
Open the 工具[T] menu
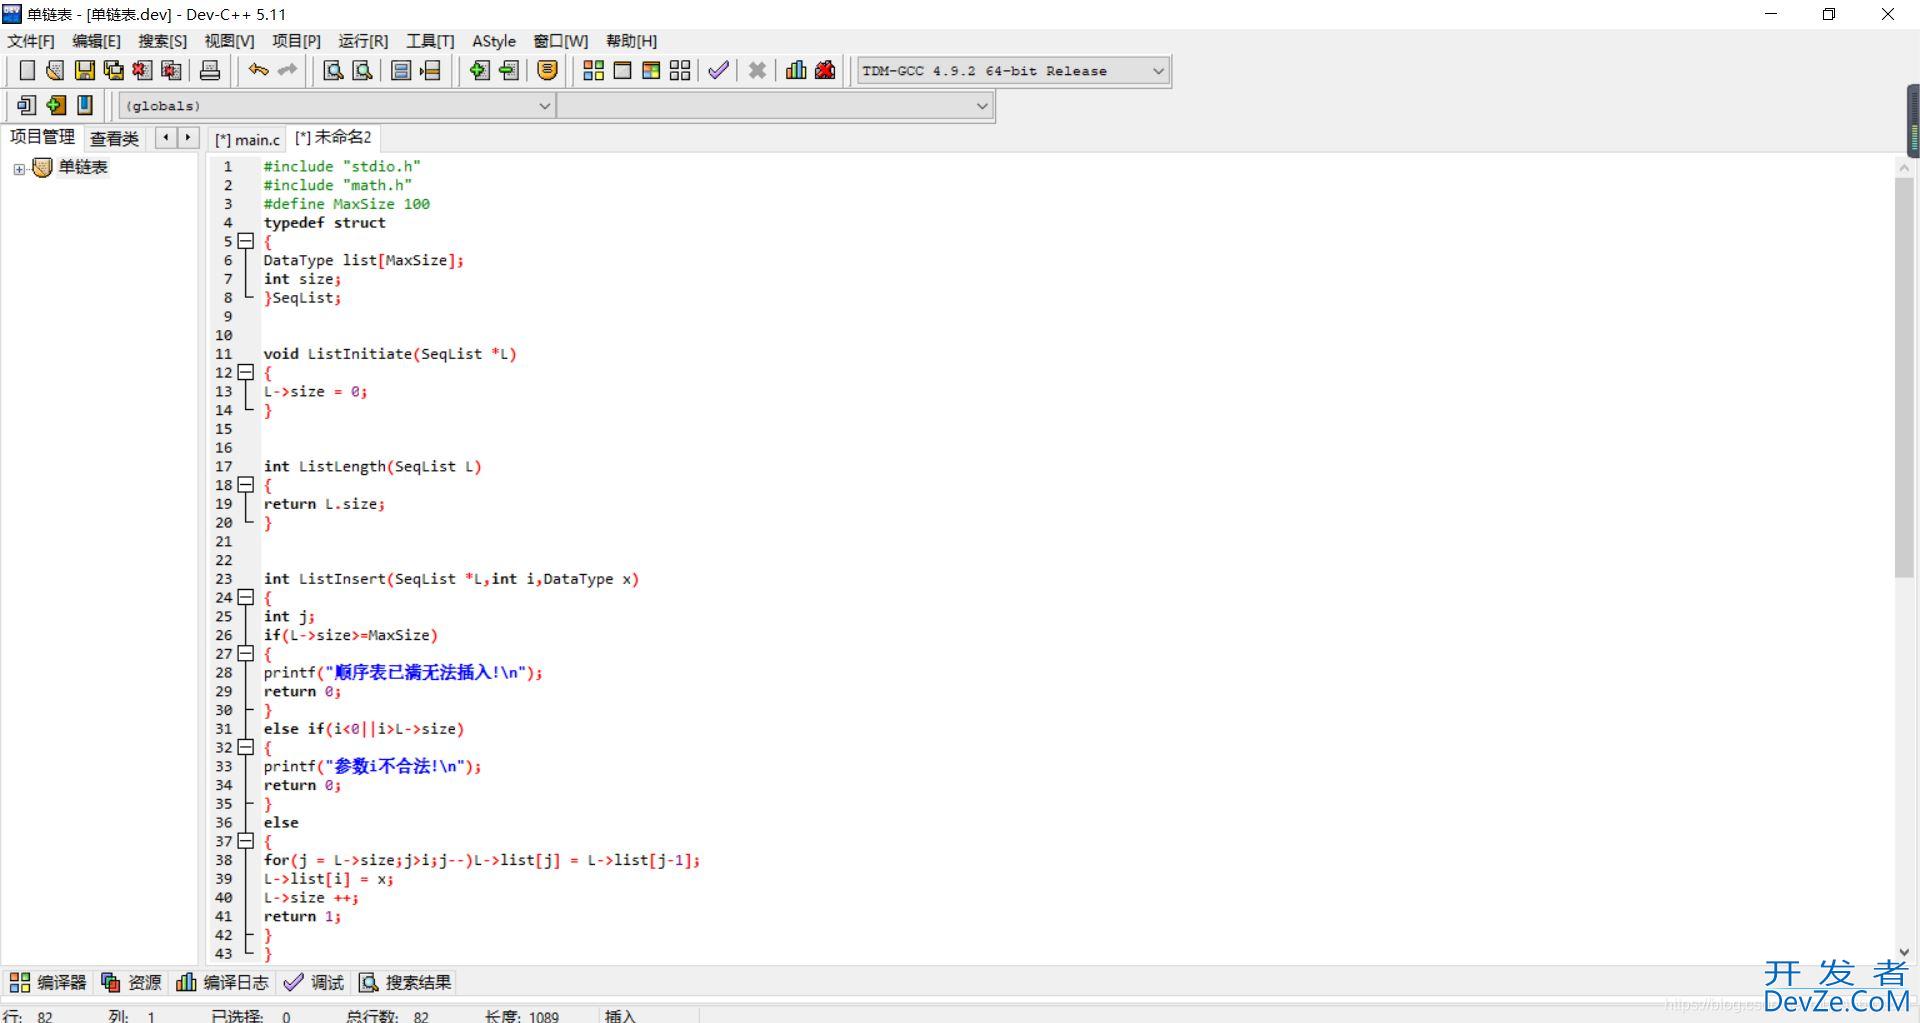click(x=430, y=41)
